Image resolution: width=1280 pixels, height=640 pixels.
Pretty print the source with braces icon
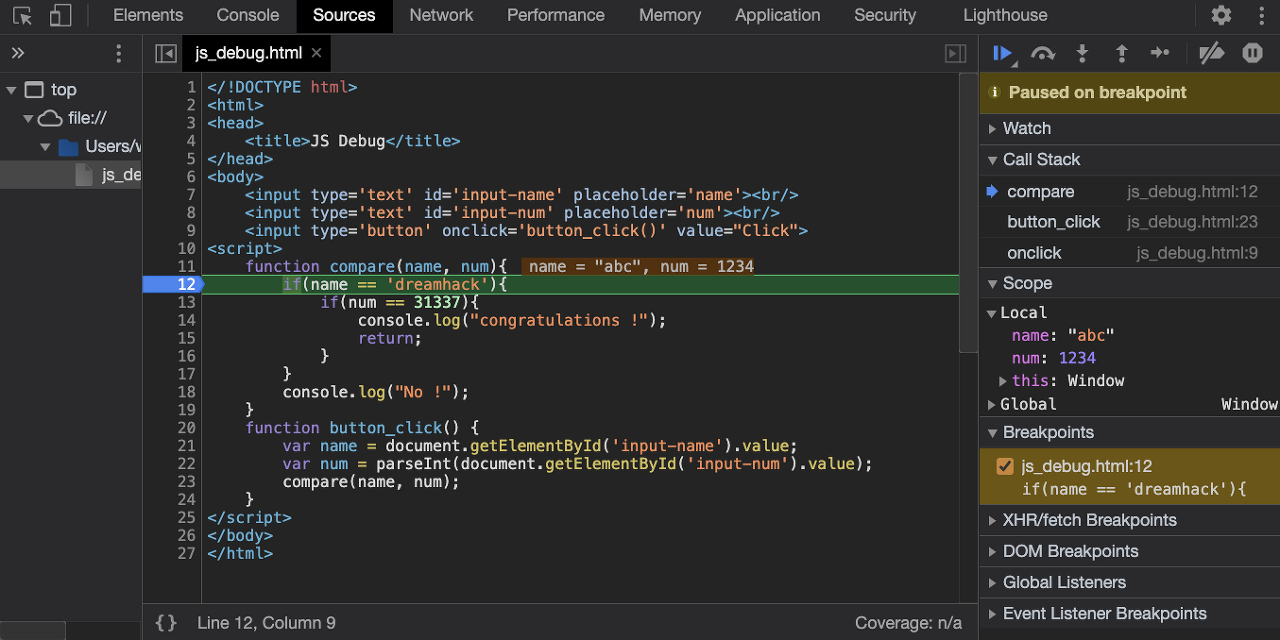point(166,623)
